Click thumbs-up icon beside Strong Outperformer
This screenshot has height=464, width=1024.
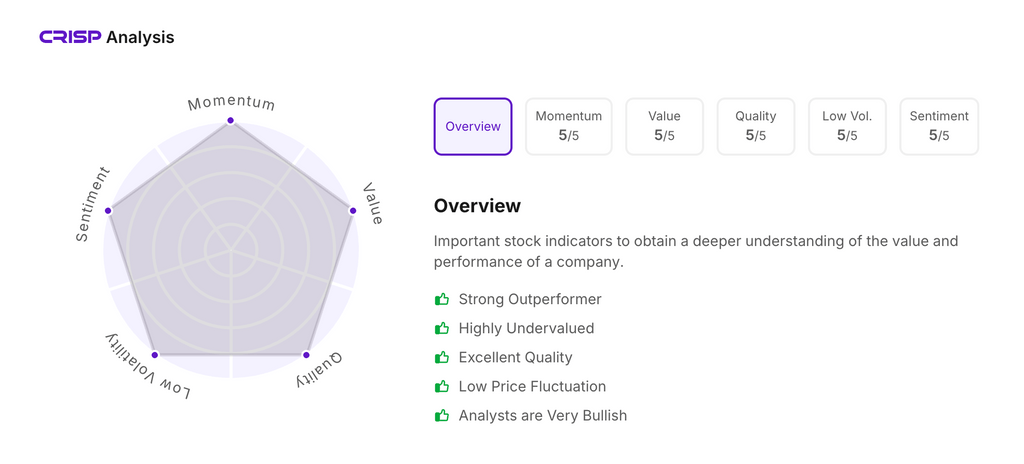tap(442, 299)
